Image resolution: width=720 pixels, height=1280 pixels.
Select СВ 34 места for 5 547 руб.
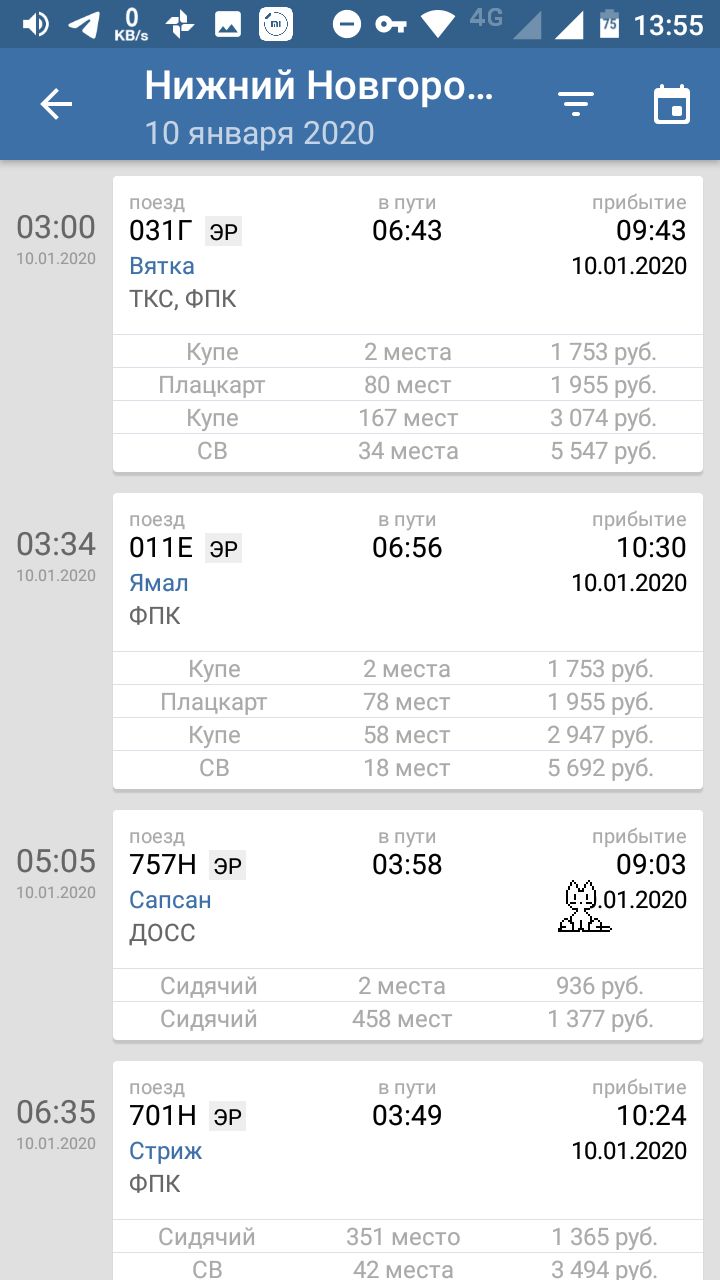click(408, 451)
